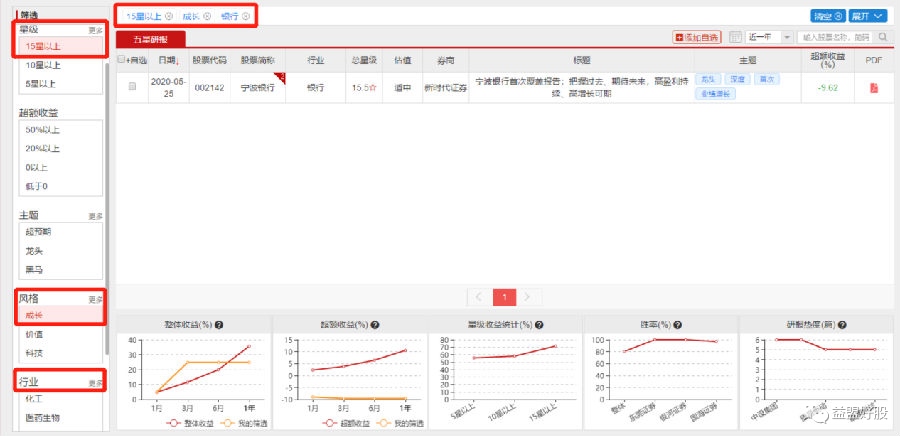Click help icon beside 胜率(%)
This screenshot has width=900, height=436.
point(681,325)
